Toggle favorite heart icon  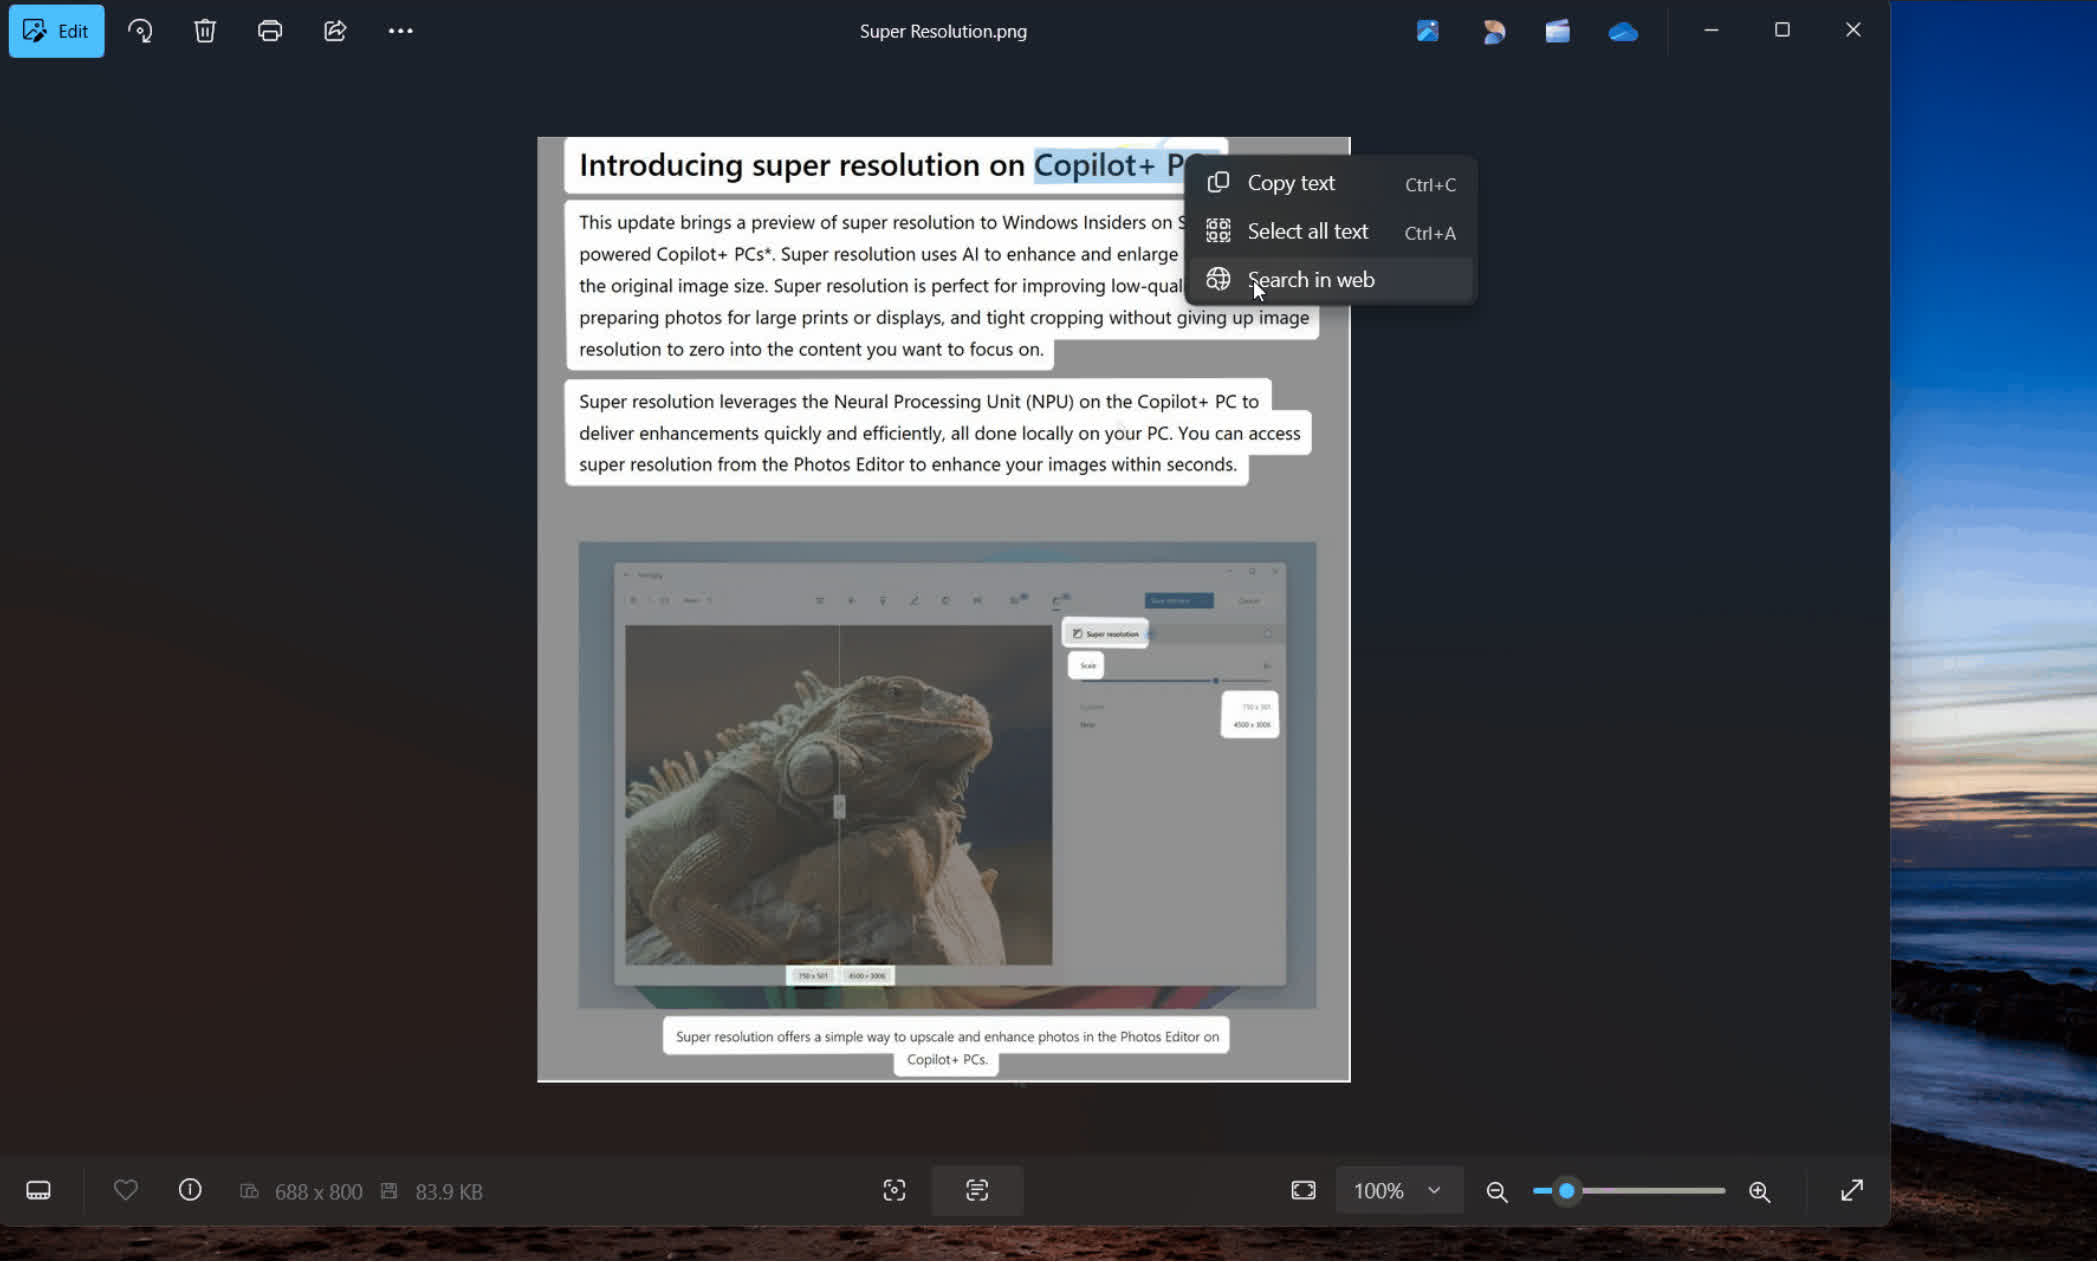click(x=126, y=1190)
